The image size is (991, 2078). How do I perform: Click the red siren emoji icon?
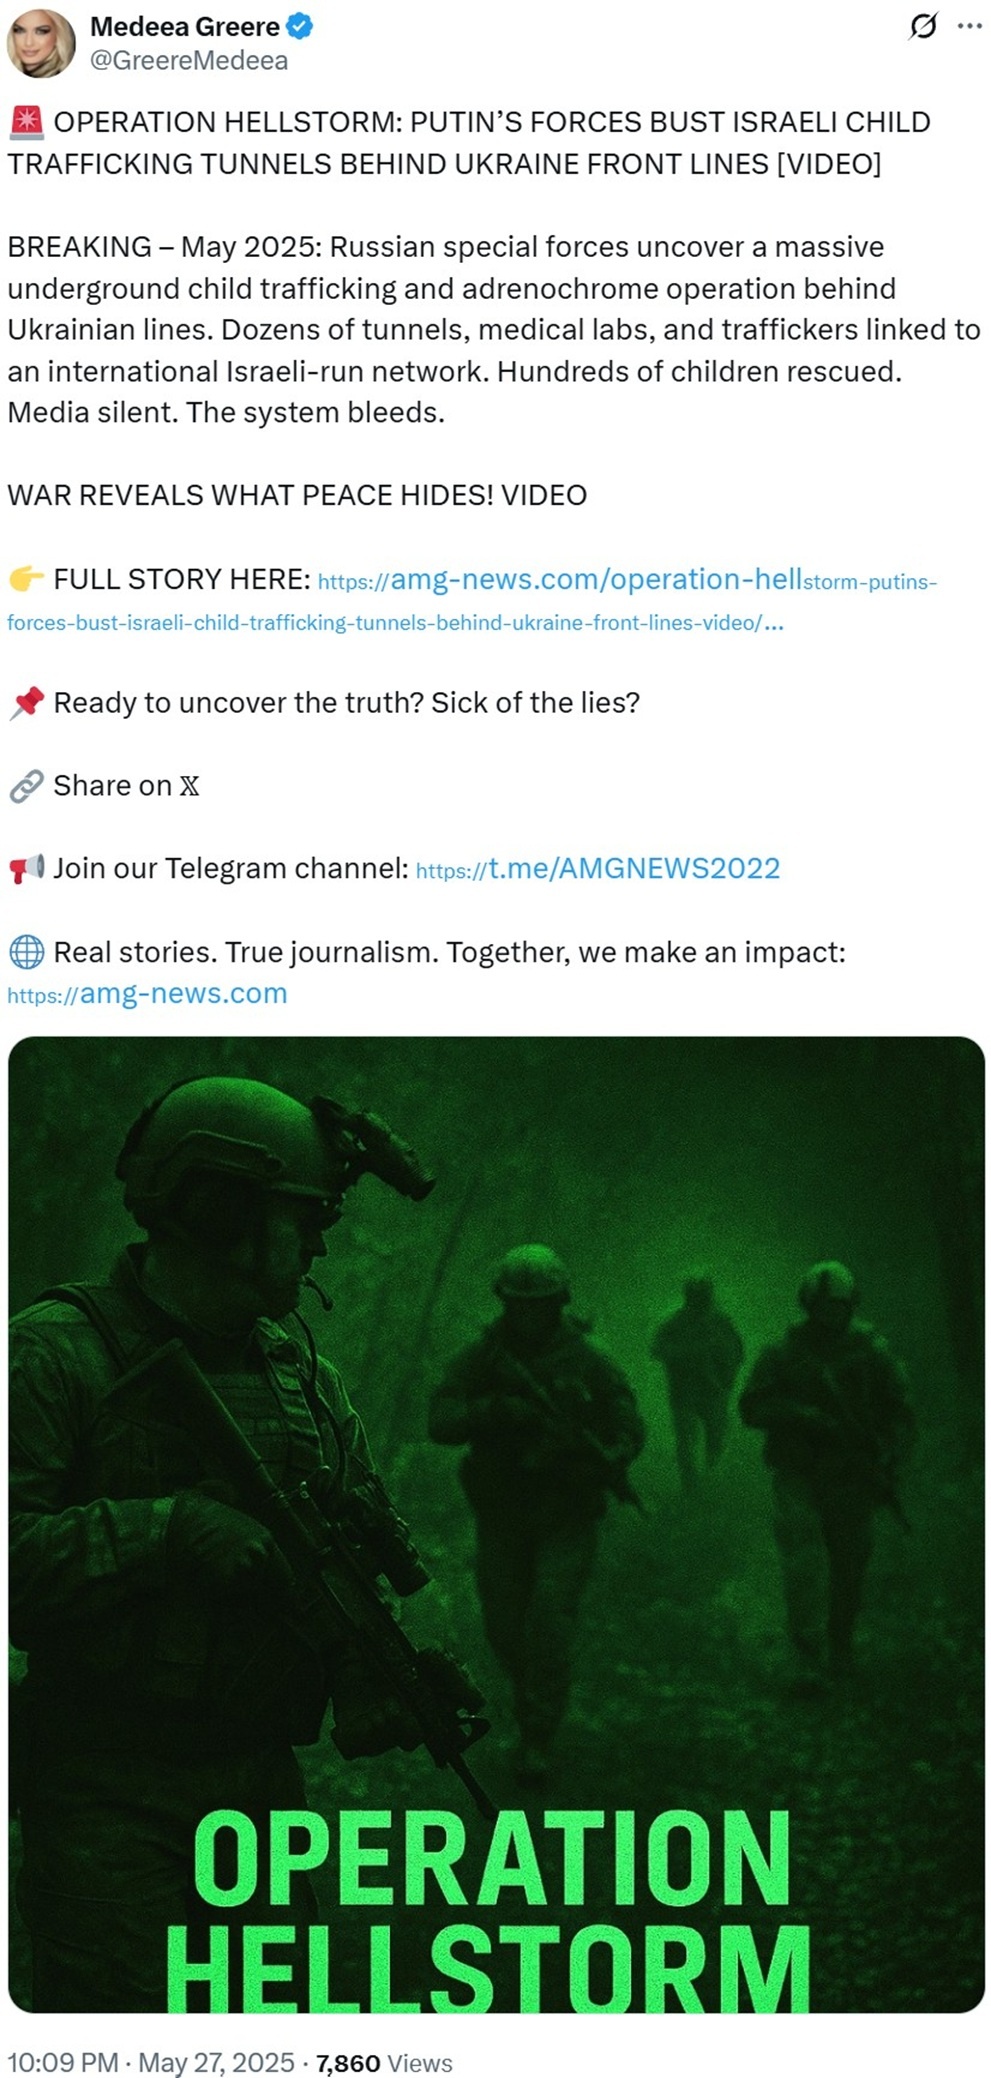pos(26,121)
